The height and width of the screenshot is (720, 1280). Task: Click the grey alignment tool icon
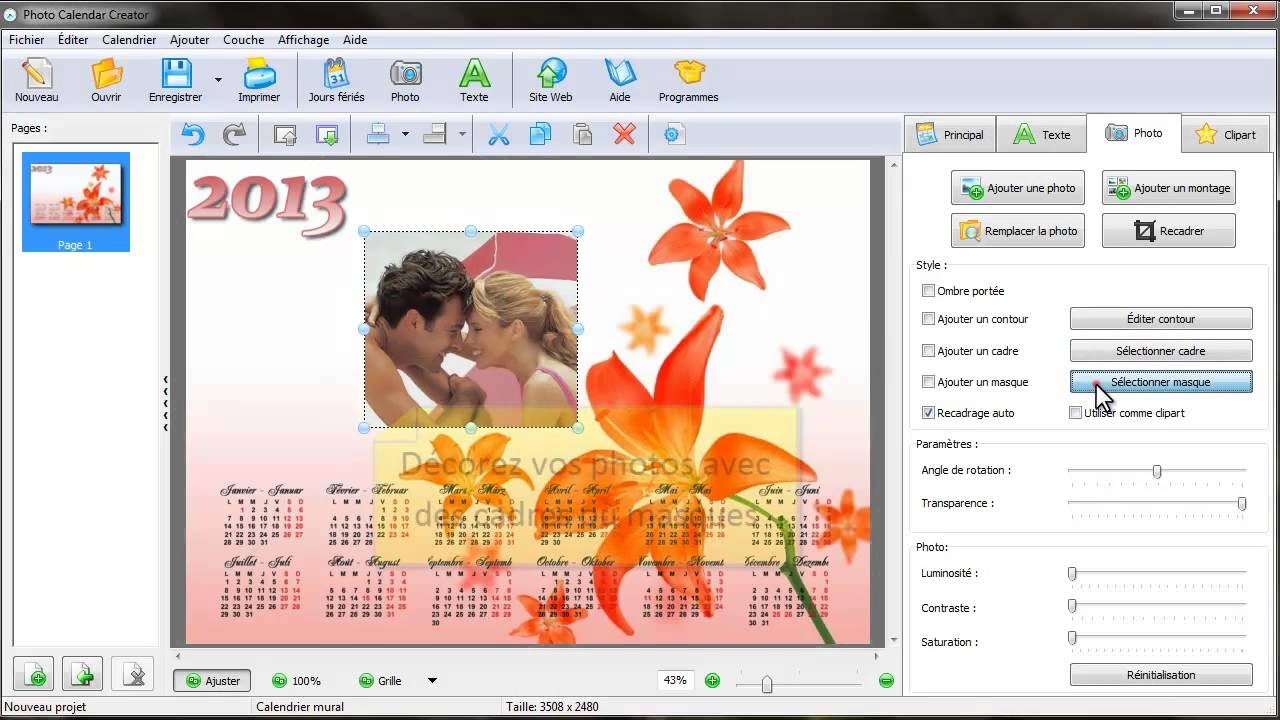click(435, 134)
